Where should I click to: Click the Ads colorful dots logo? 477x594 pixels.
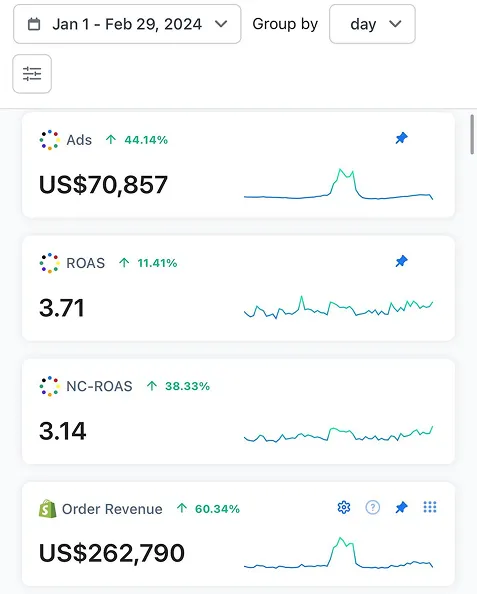pos(50,140)
